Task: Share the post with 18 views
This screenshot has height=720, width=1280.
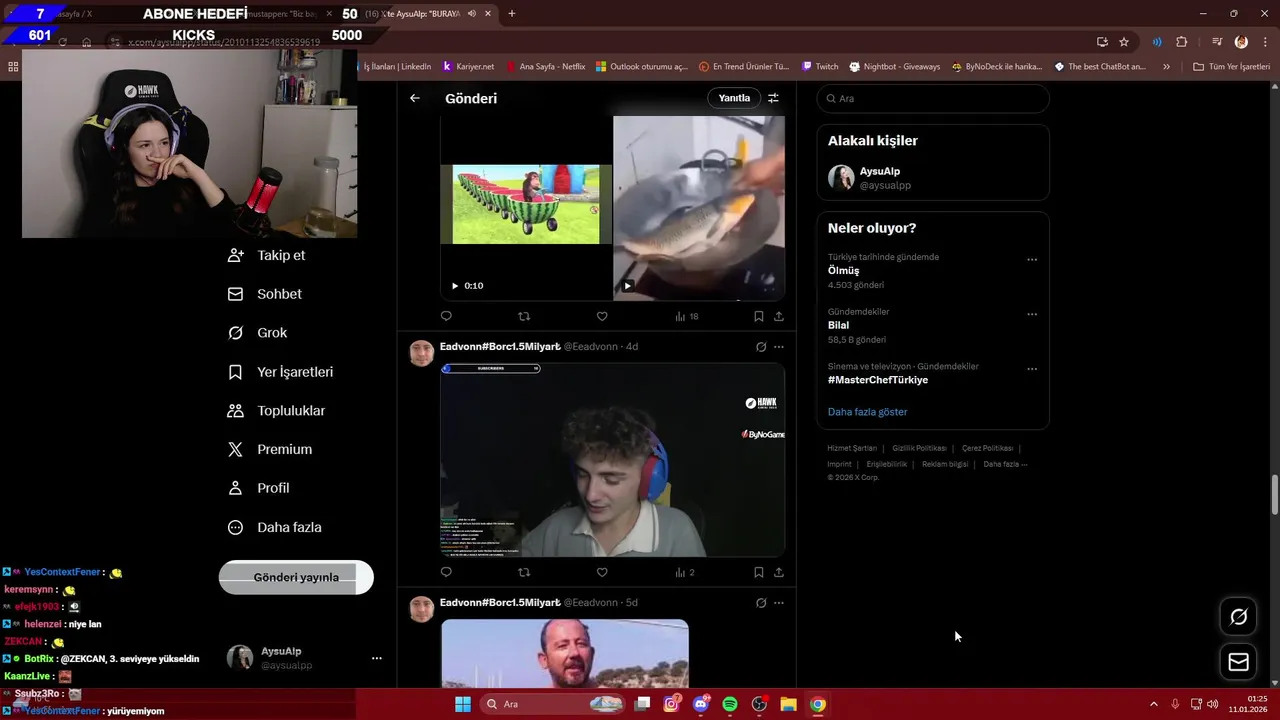Action: [x=779, y=316]
